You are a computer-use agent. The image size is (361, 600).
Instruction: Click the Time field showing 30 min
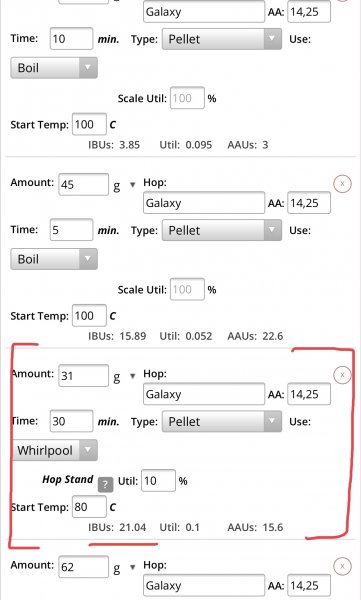point(71,421)
